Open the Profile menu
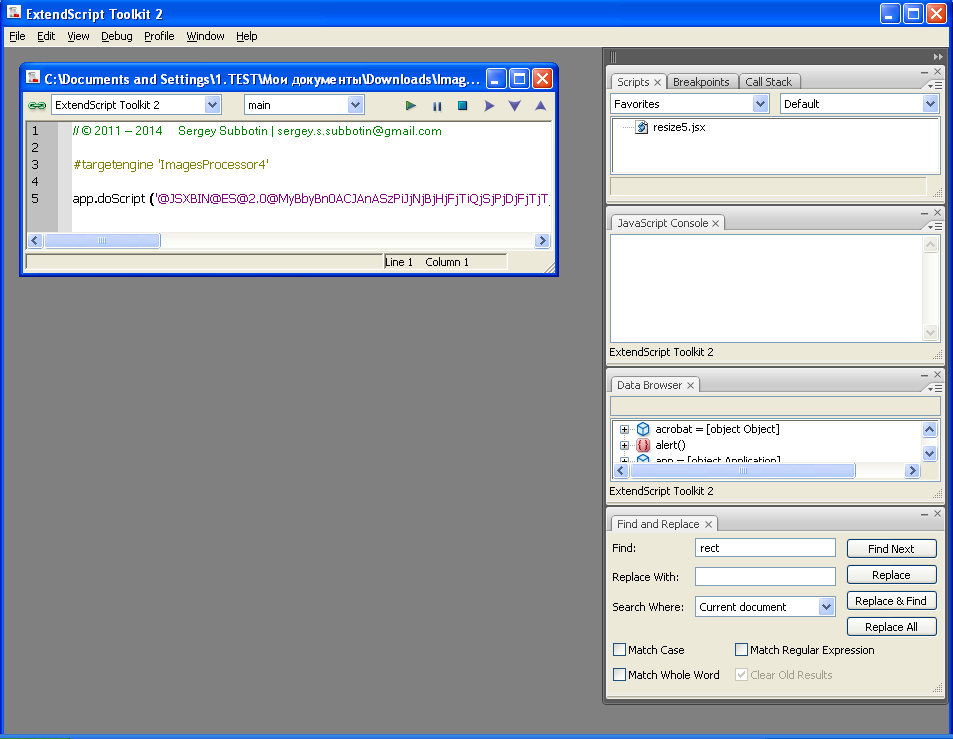This screenshot has height=739, width=953. [159, 36]
